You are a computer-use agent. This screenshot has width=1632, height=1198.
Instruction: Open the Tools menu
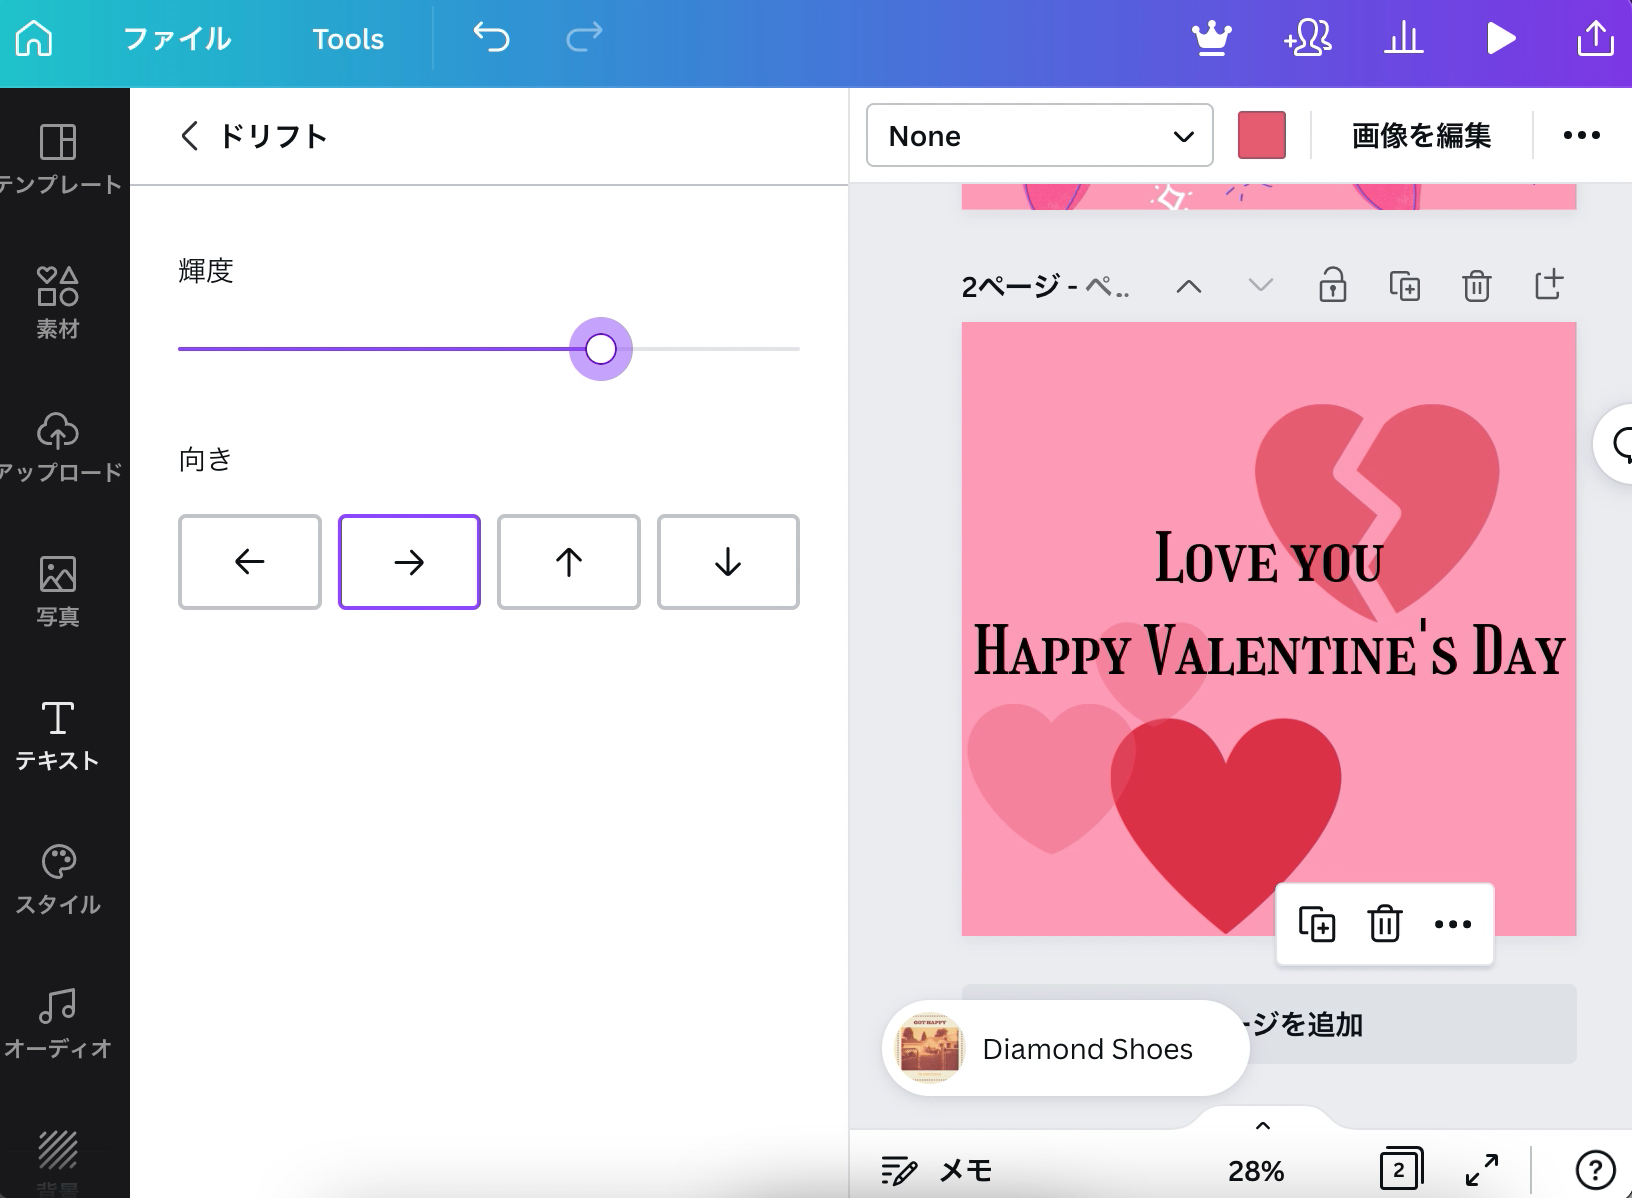pyautogui.click(x=348, y=39)
